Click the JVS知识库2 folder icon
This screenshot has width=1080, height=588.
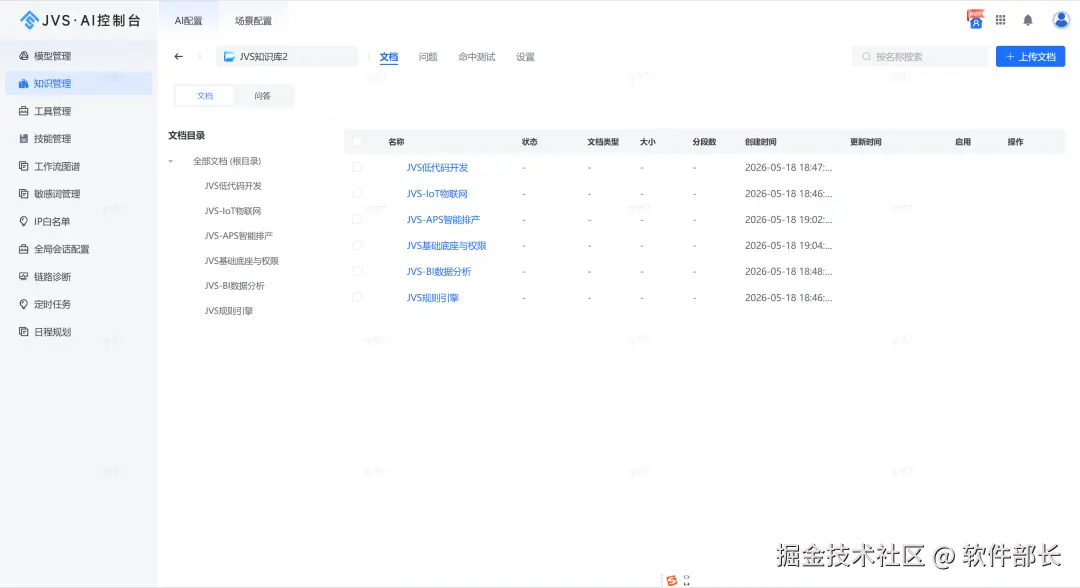(x=229, y=56)
